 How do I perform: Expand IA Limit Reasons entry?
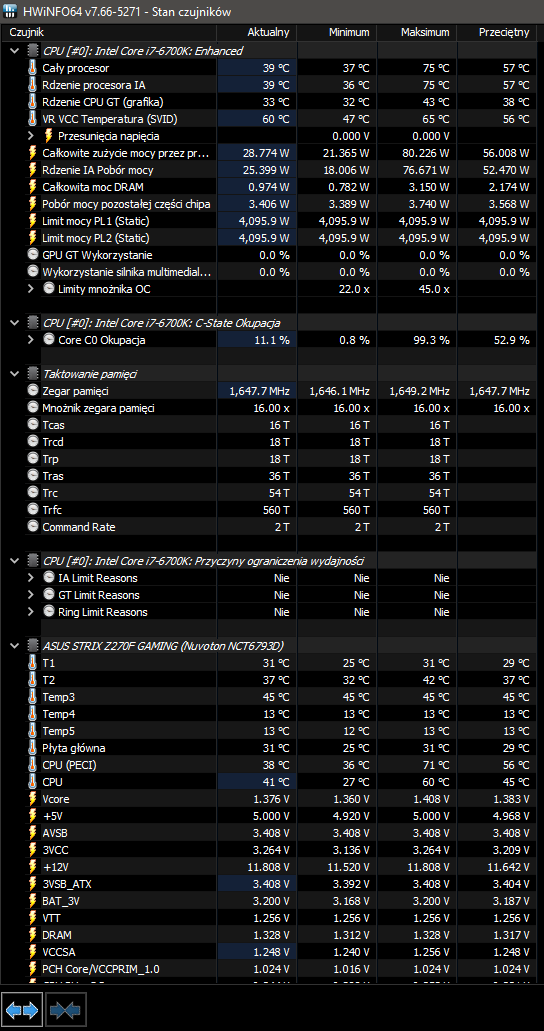[x=31, y=578]
